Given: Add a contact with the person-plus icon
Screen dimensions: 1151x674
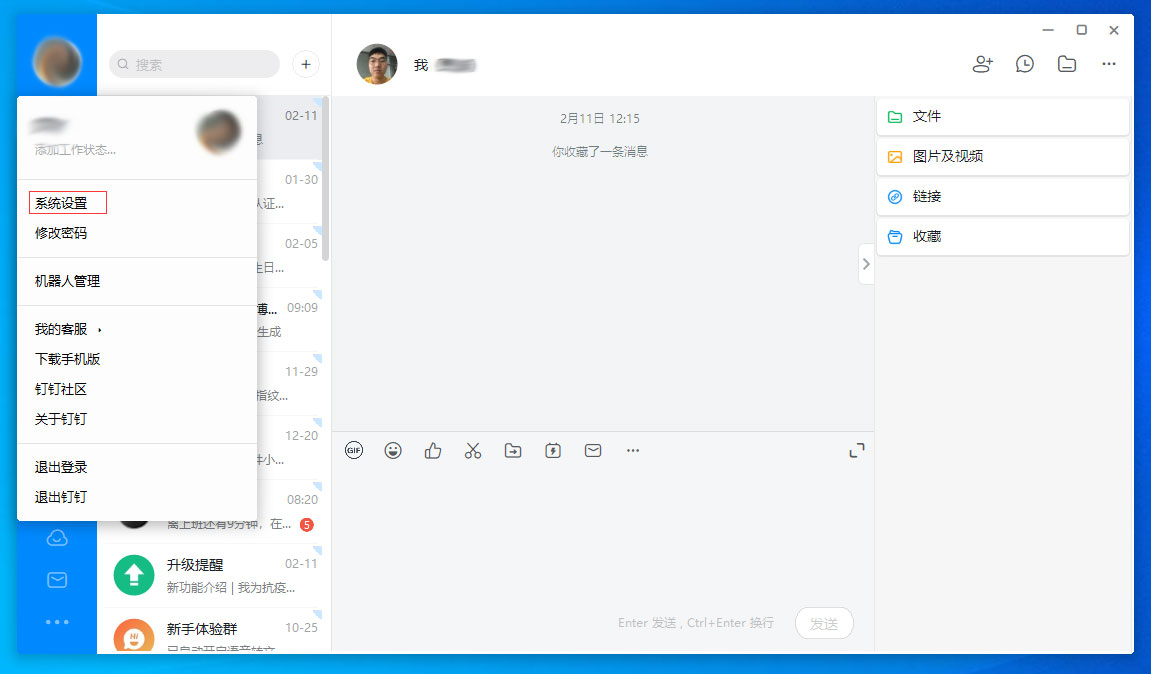Looking at the screenshot, I should pyautogui.click(x=982, y=63).
